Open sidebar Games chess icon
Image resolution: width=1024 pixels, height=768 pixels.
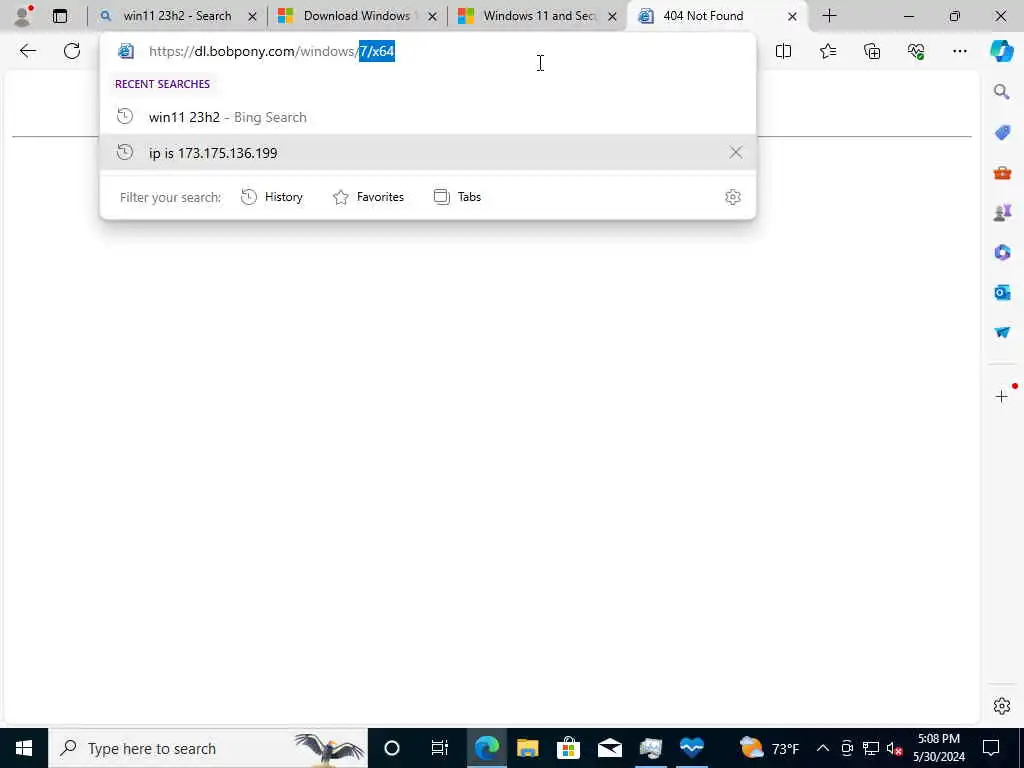[1002, 212]
